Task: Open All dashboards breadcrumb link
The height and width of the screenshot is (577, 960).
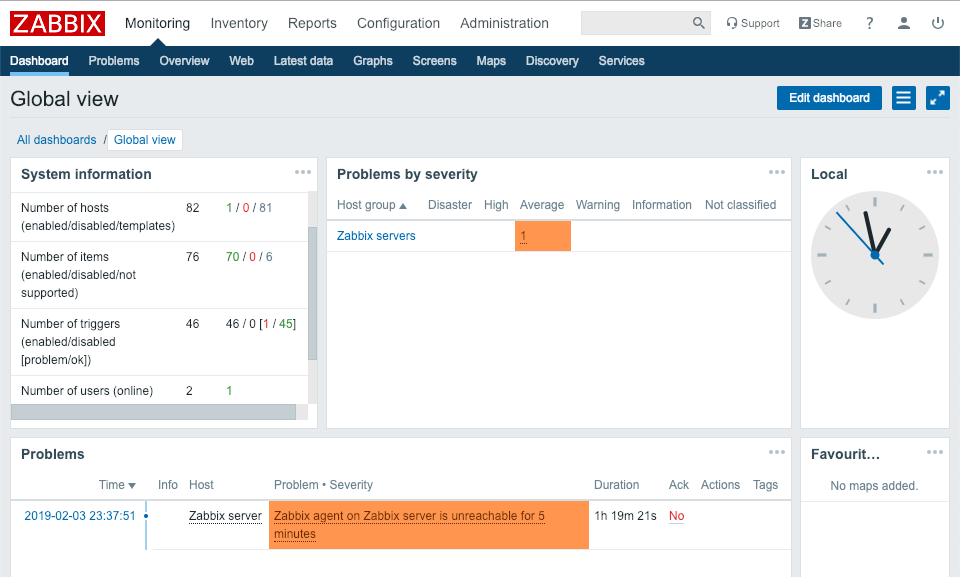Action: tap(56, 140)
